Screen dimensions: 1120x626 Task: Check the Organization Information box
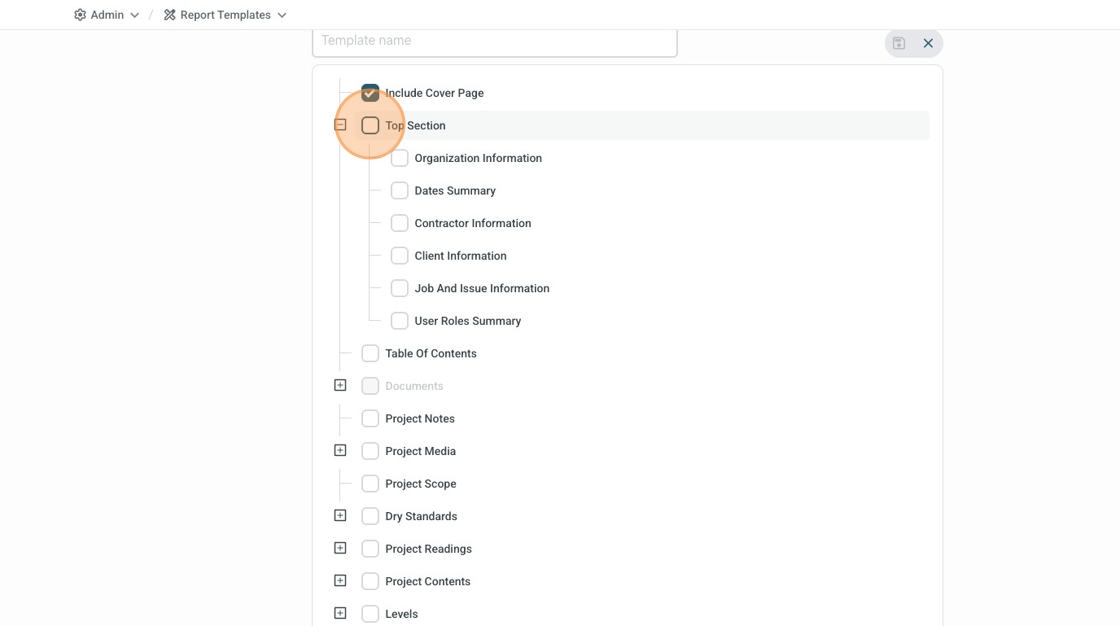[x=399, y=158]
